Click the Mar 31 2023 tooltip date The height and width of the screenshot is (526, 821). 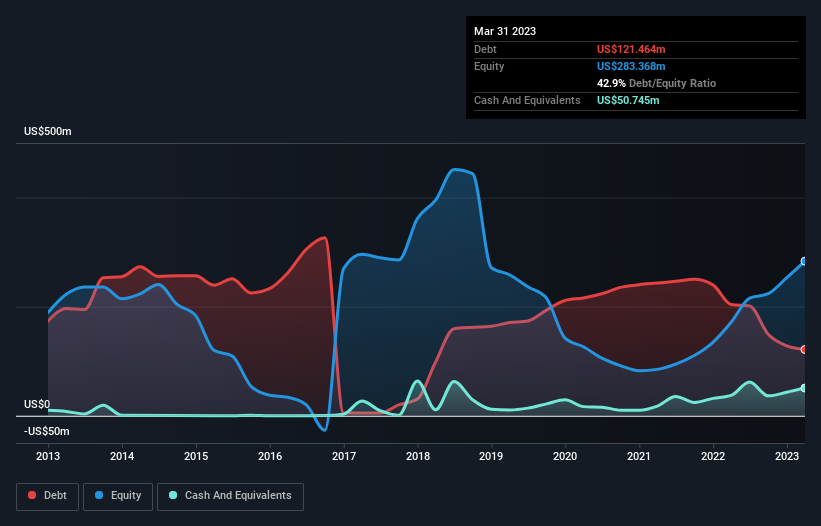[505, 31]
